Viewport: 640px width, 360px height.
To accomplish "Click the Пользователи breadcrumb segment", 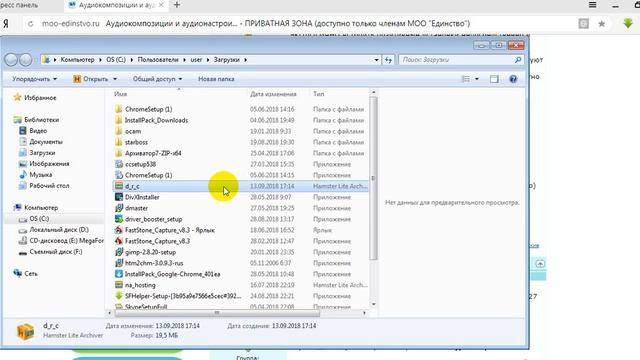I will coord(158,60).
